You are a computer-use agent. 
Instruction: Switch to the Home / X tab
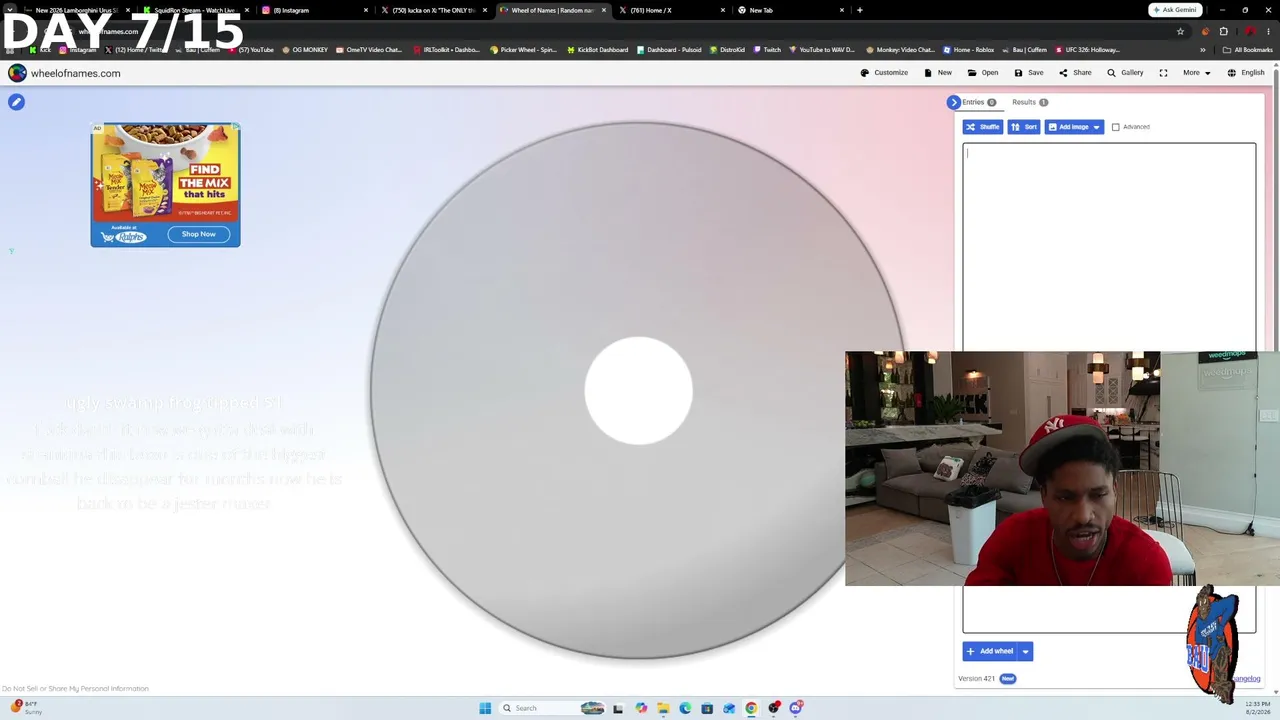point(673,10)
